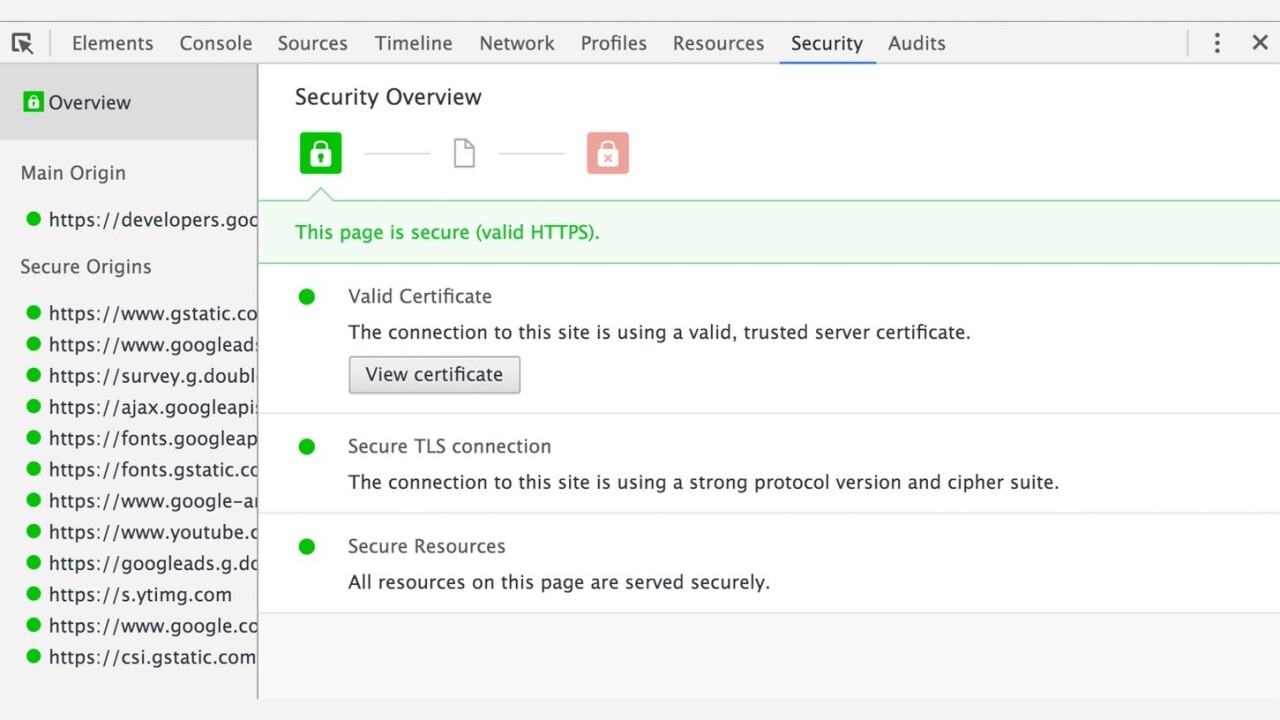The image size is (1280, 720).
Task: Open the Console tab
Action: pos(215,43)
